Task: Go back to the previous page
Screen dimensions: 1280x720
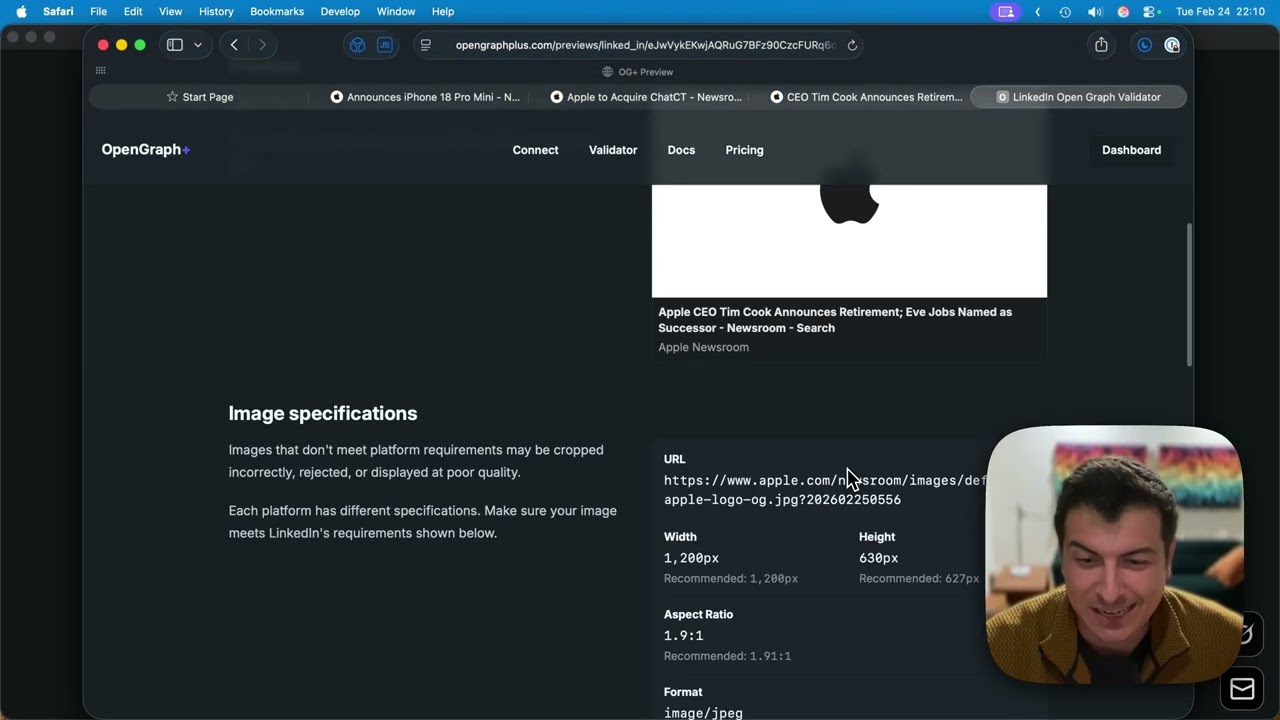Action: click(234, 45)
